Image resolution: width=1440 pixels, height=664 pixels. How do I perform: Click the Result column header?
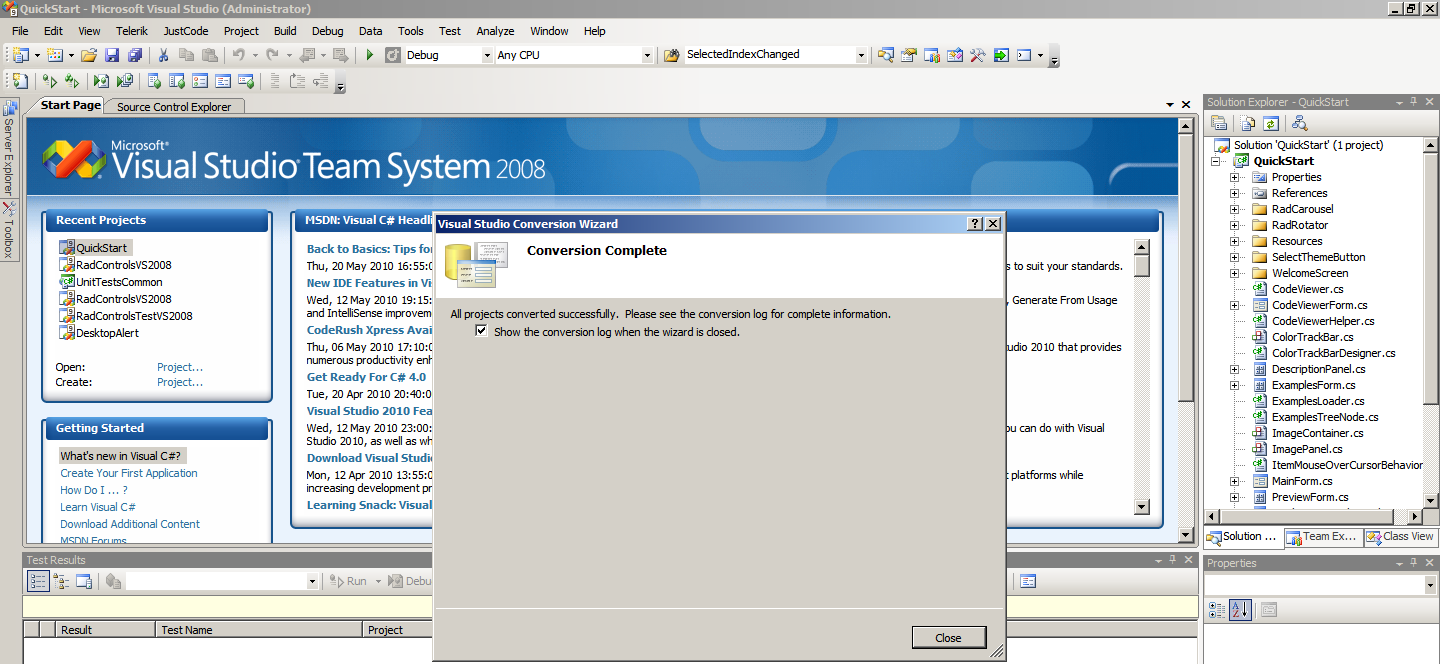point(105,630)
